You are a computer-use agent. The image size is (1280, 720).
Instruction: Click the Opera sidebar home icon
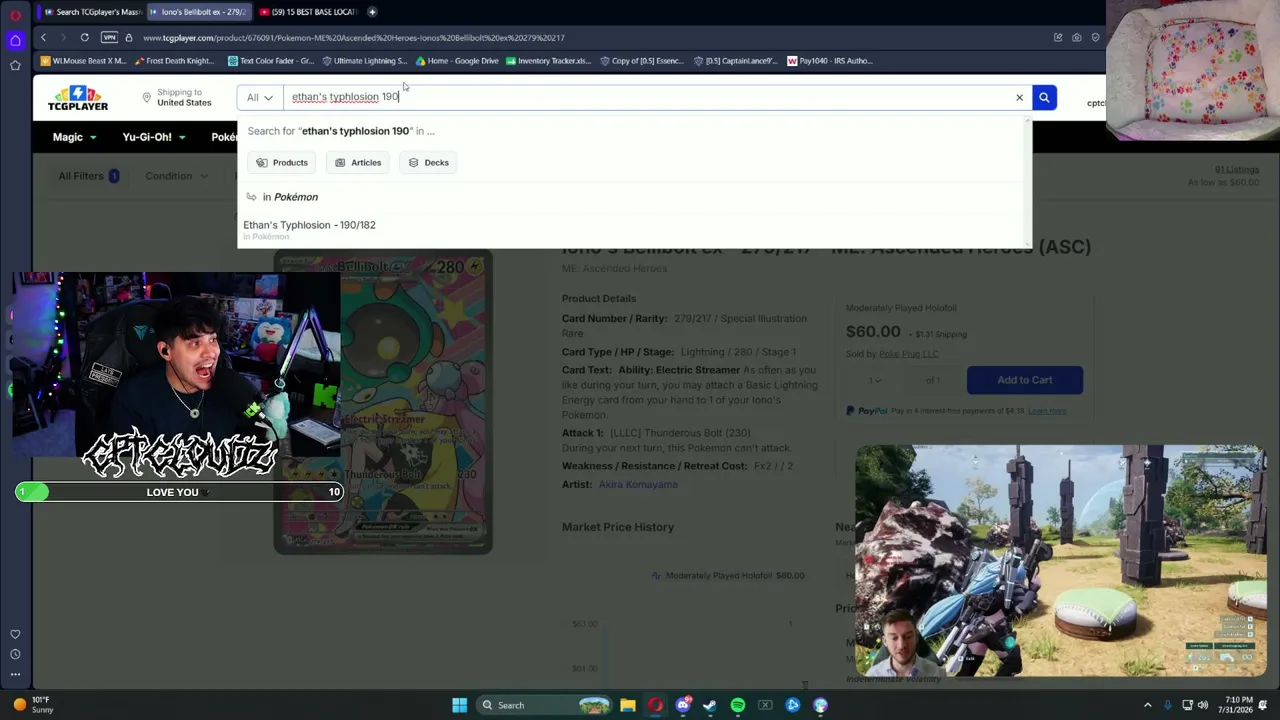[15, 40]
